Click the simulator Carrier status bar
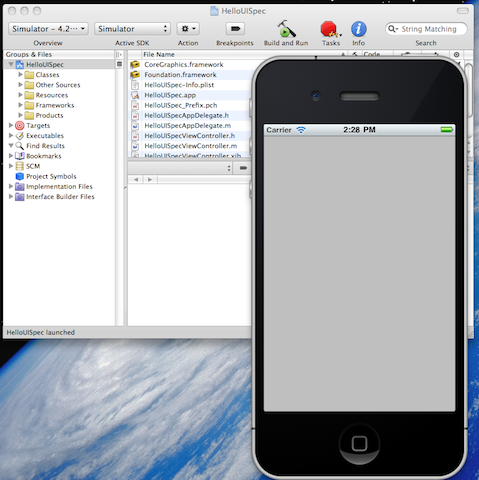The height and width of the screenshot is (480, 479). (359, 130)
